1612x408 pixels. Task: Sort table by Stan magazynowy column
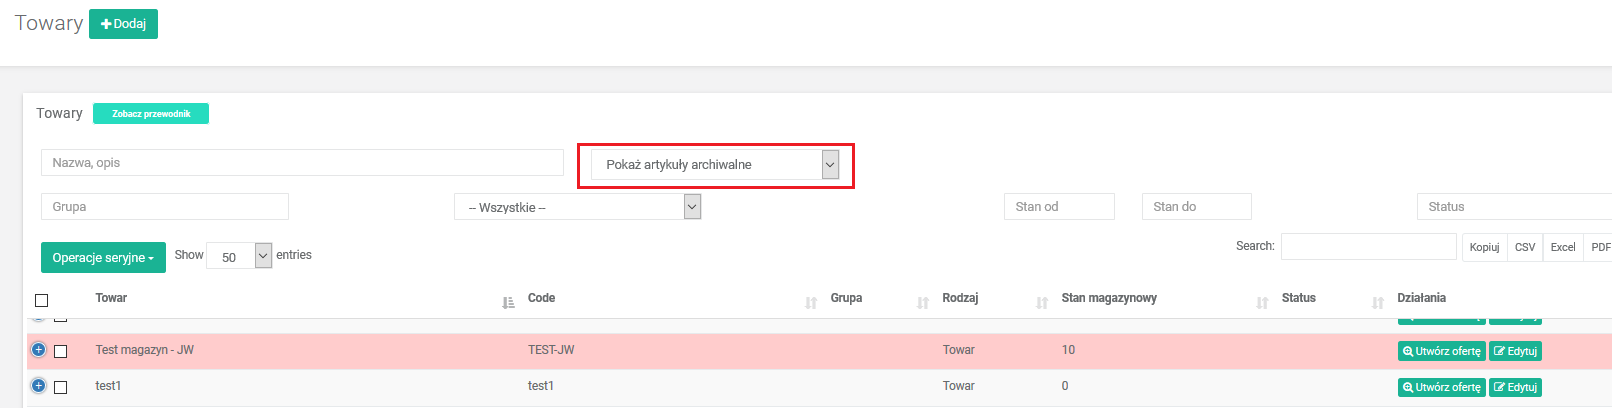tap(1109, 298)
